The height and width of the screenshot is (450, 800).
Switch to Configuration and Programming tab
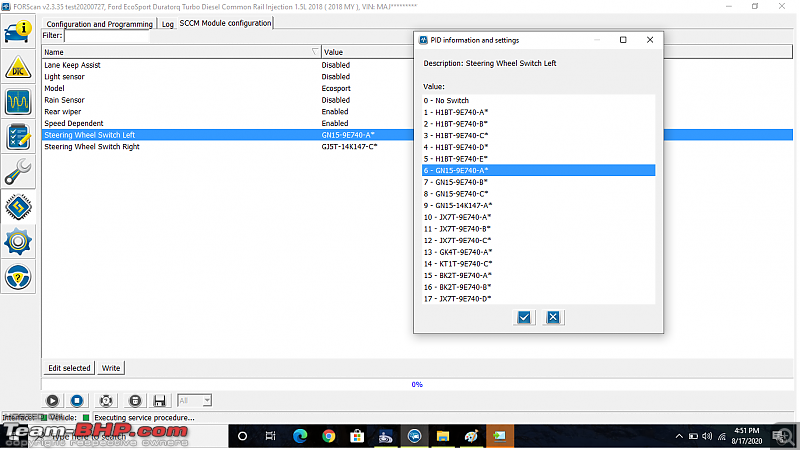tap(99, 24)
